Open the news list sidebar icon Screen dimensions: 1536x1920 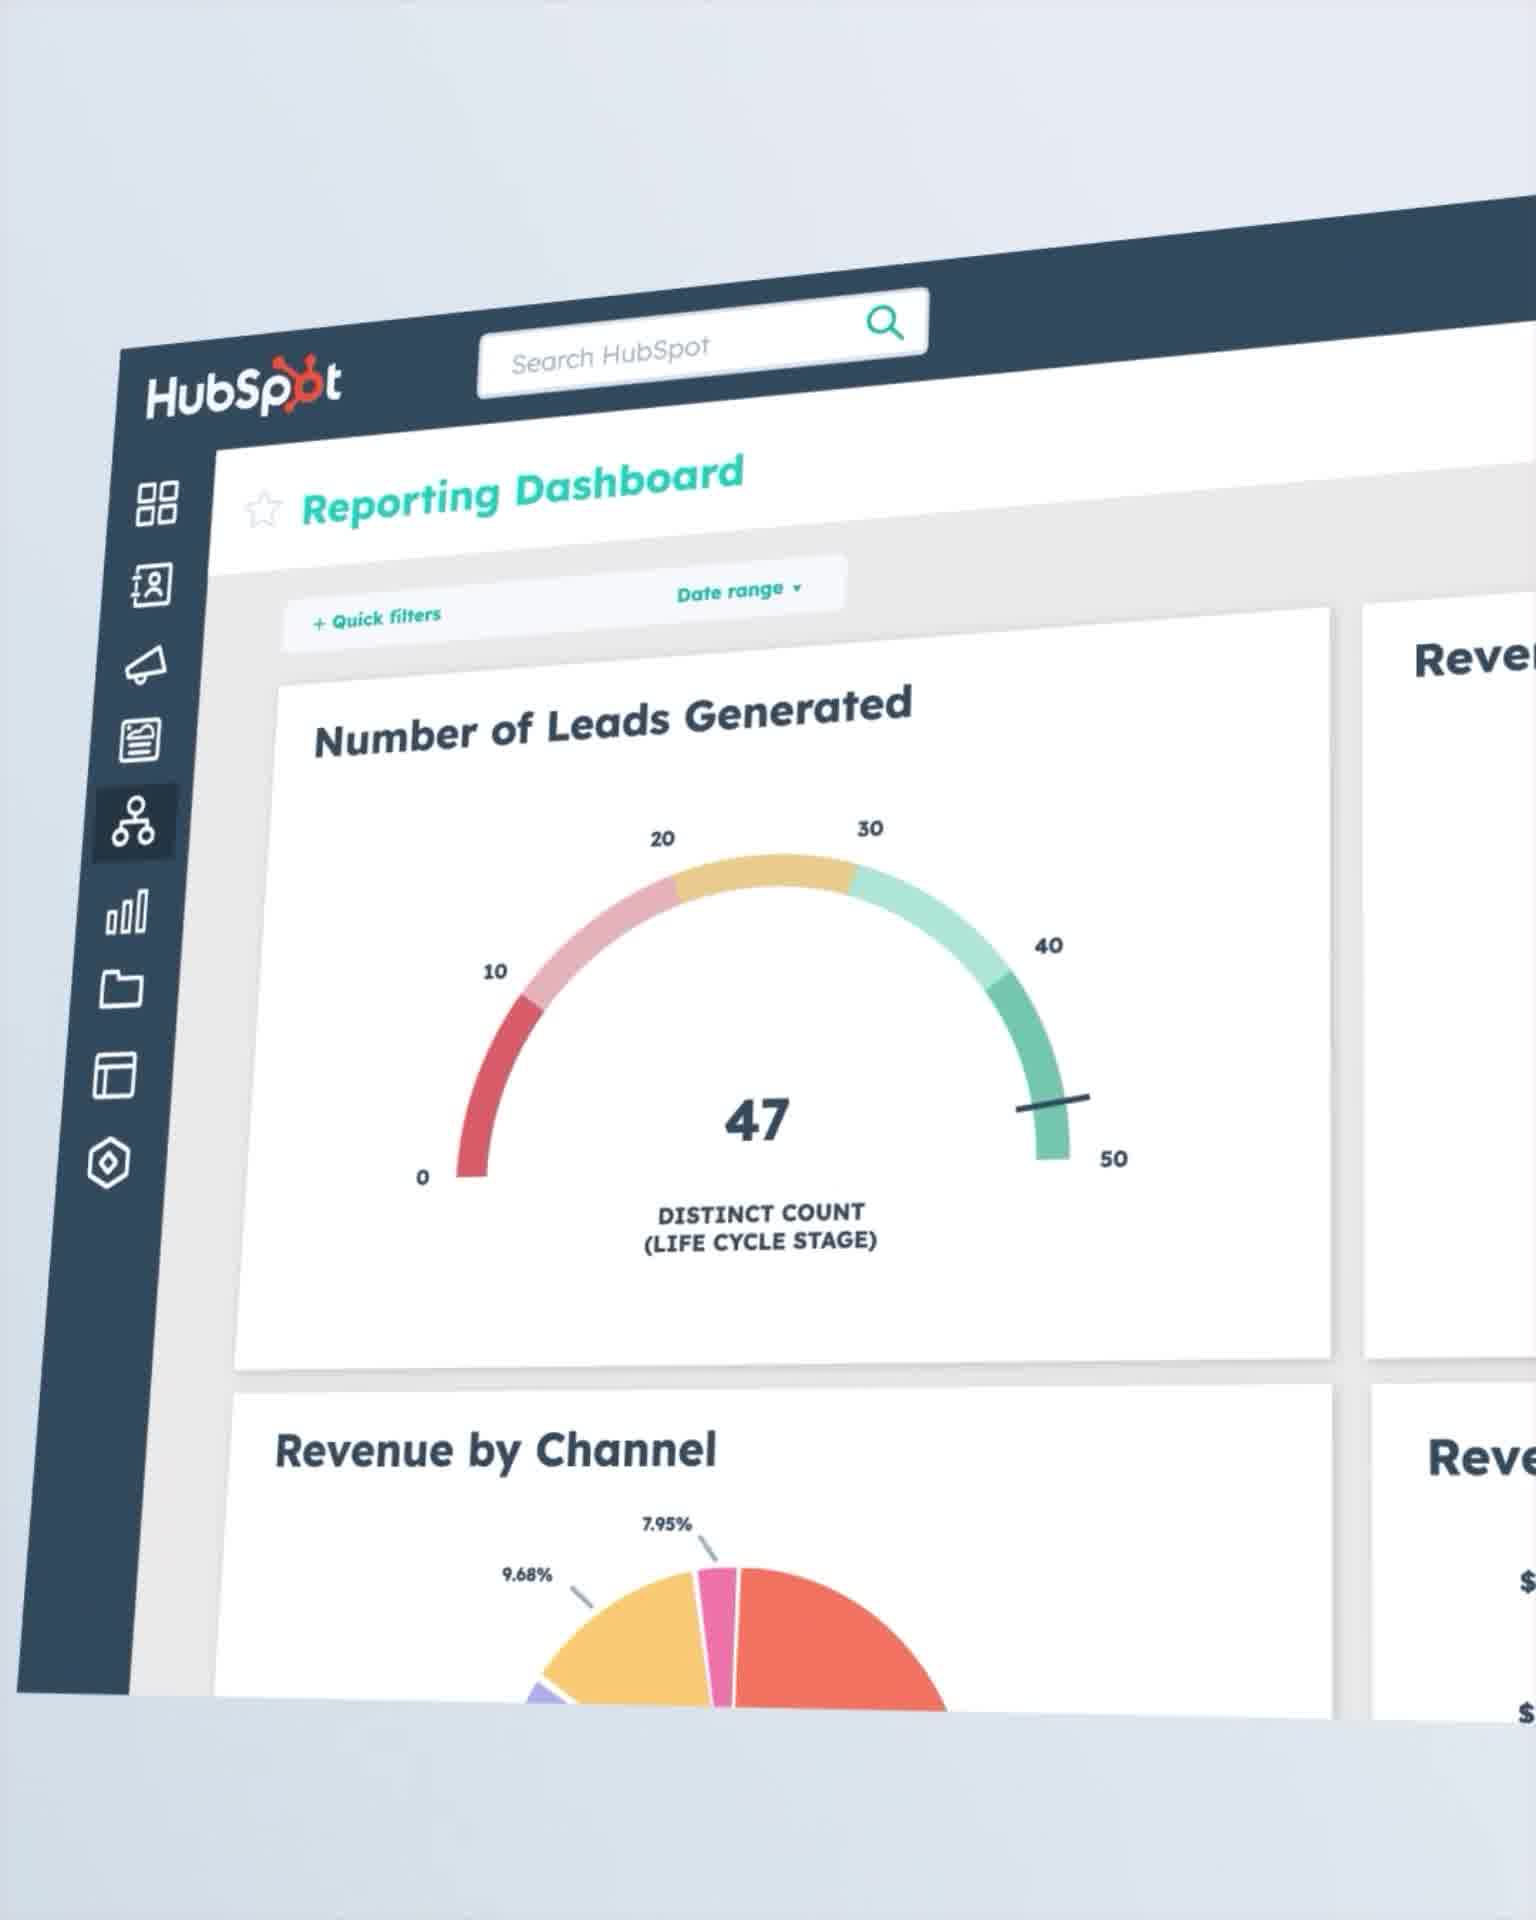pyautogui.click(x=140, y=740)
